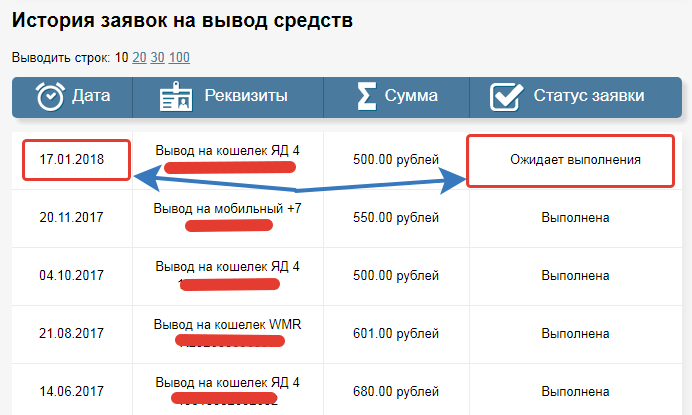The image size is (692, 415).
Task: Click the Реквизиты column header label
Action: (246, 95)
